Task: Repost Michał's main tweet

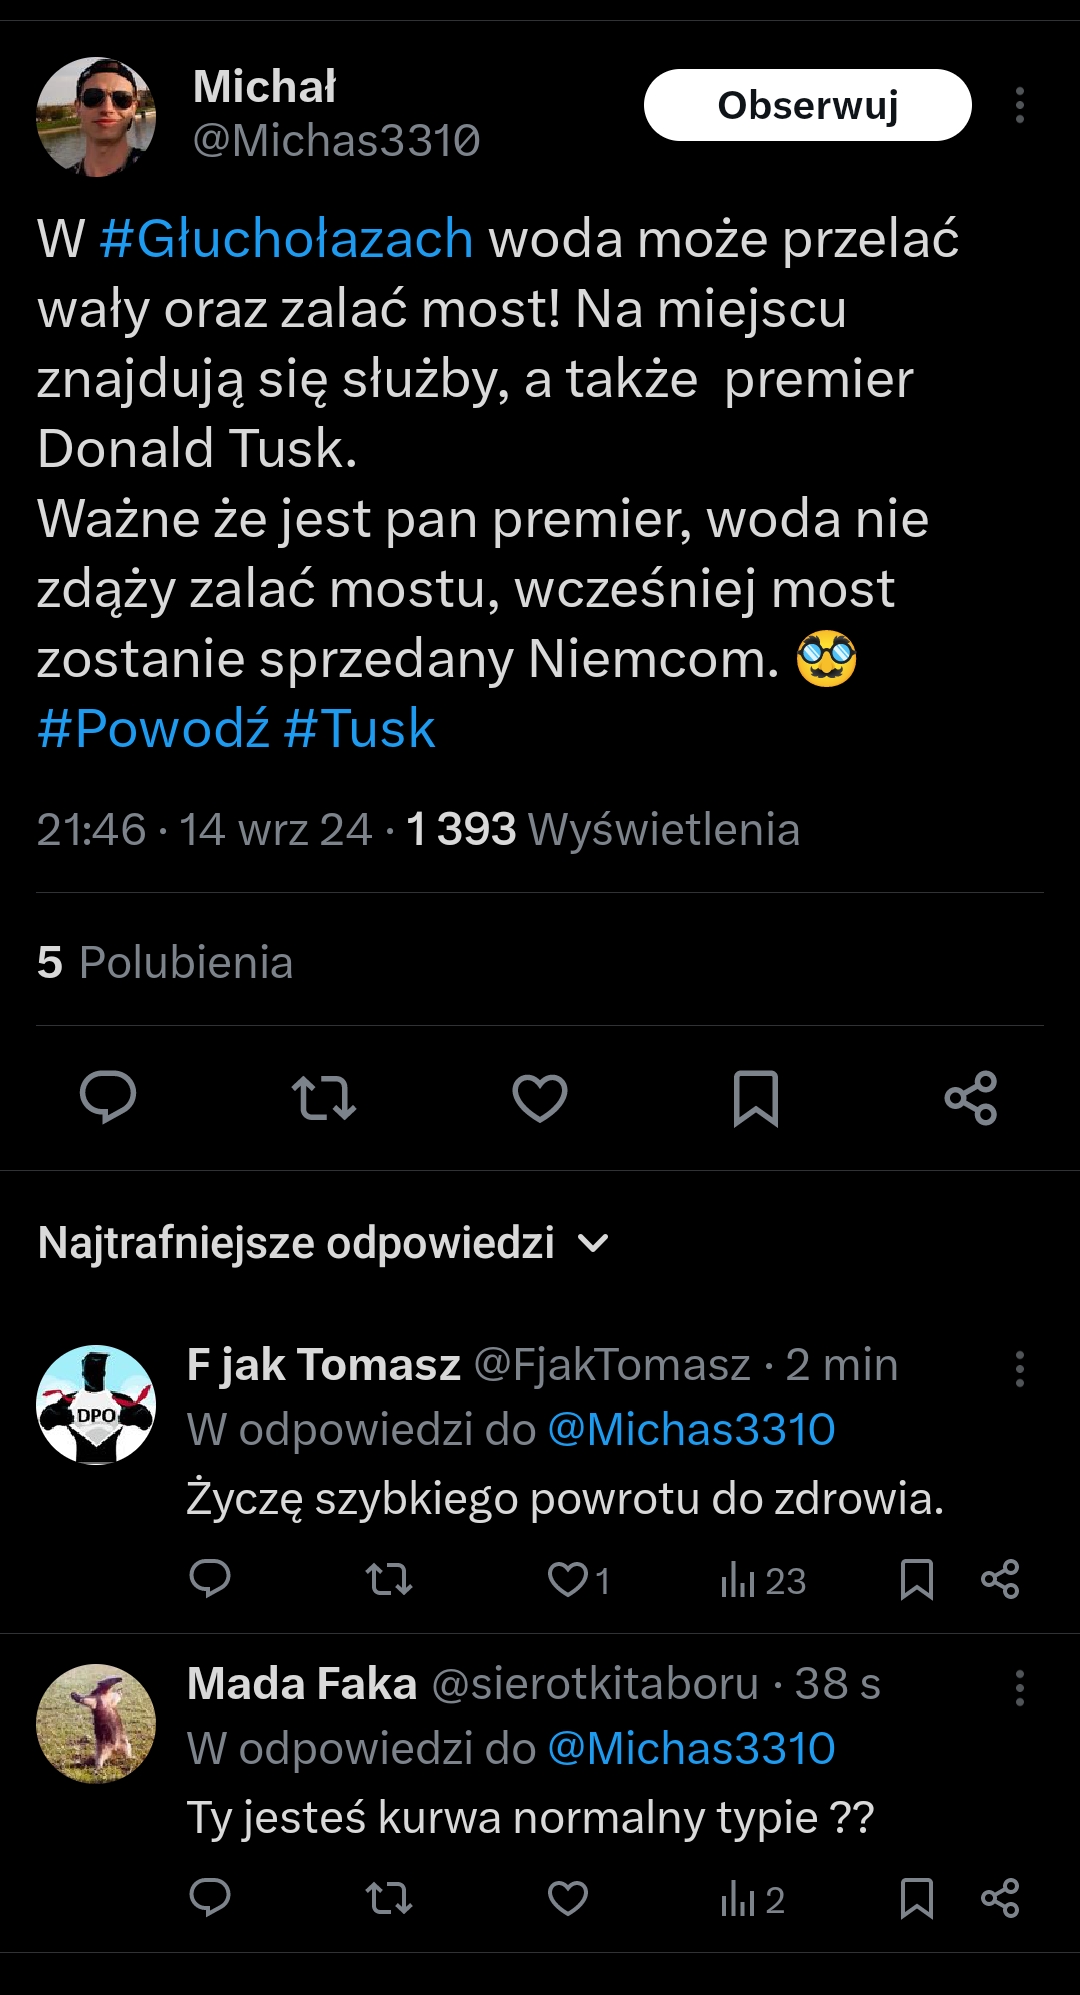Action: point(324,1097)
